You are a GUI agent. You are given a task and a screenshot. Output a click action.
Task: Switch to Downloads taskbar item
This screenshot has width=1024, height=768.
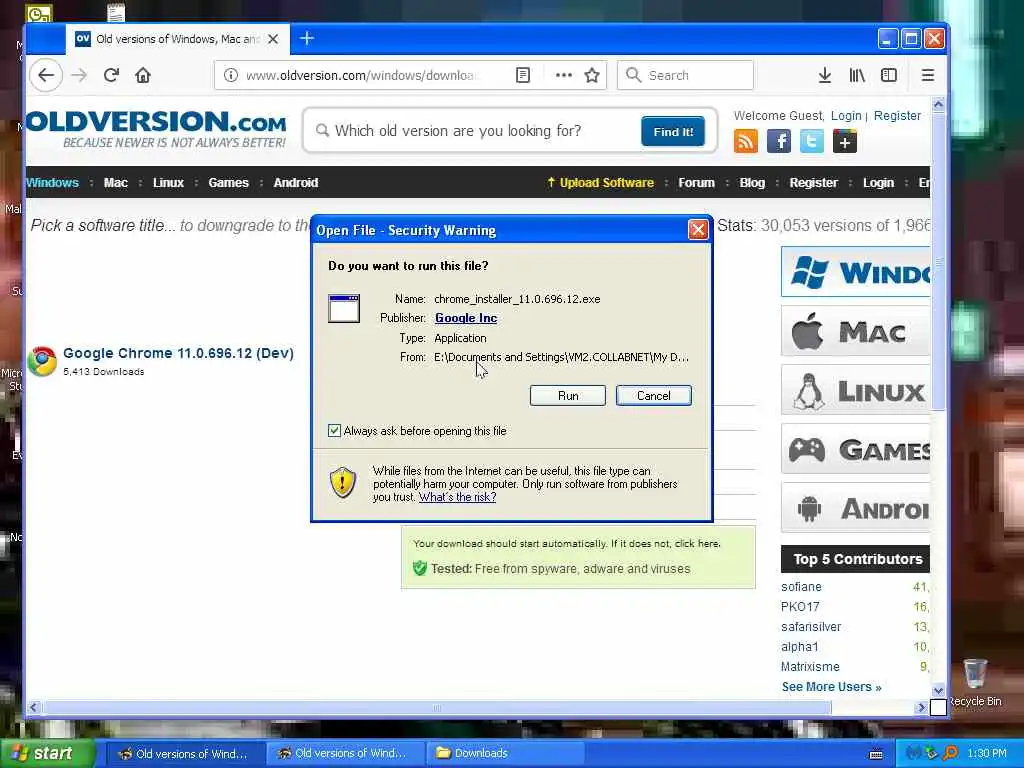pyautogui.click(x=505, y=753)
